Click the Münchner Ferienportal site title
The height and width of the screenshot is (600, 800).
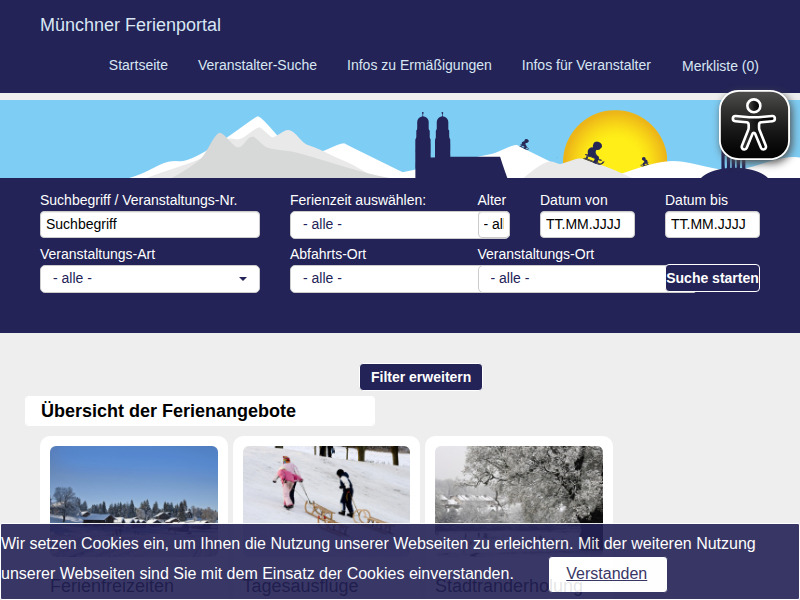click(130, 25)
